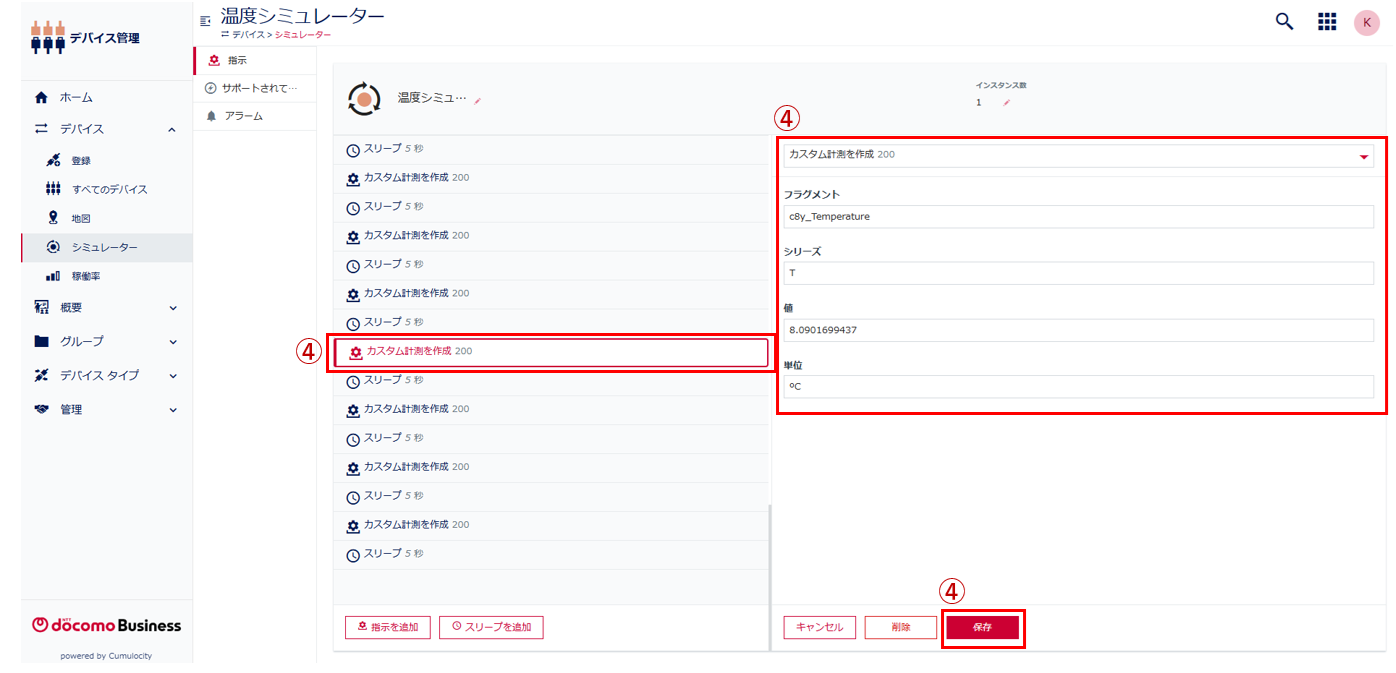Collapse the デバイス menu section
This screenshot has height=673, width=1396.
(x=172, y=130)
